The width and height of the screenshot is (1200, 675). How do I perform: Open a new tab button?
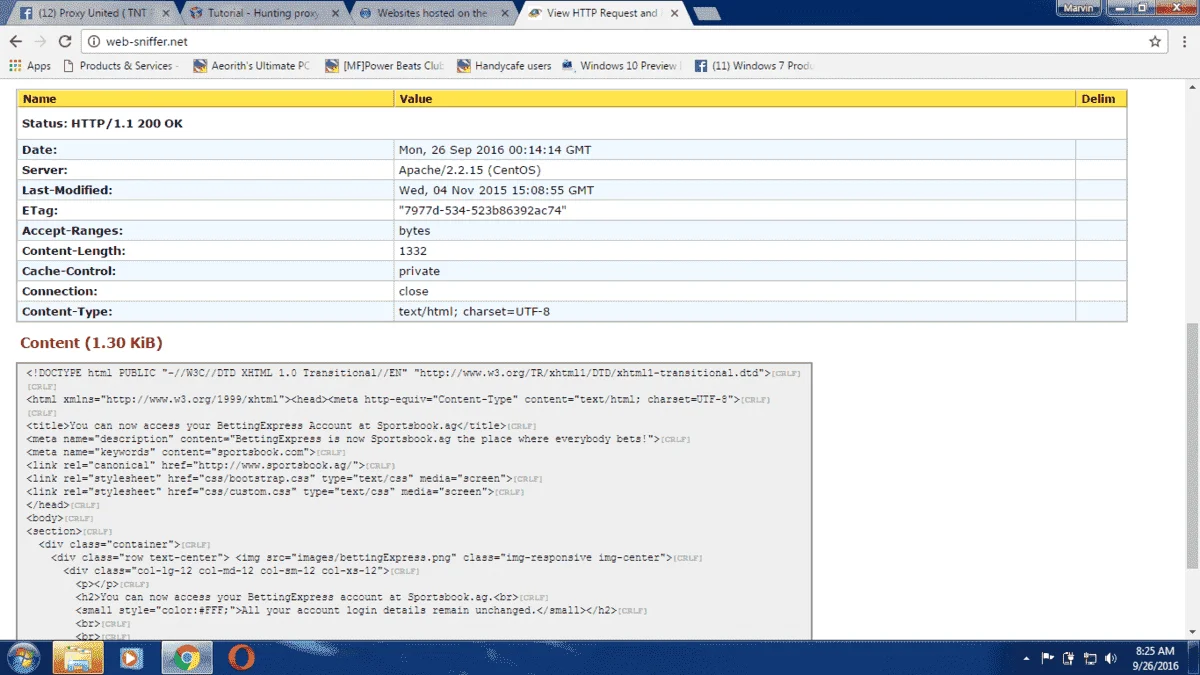point(707,14)
